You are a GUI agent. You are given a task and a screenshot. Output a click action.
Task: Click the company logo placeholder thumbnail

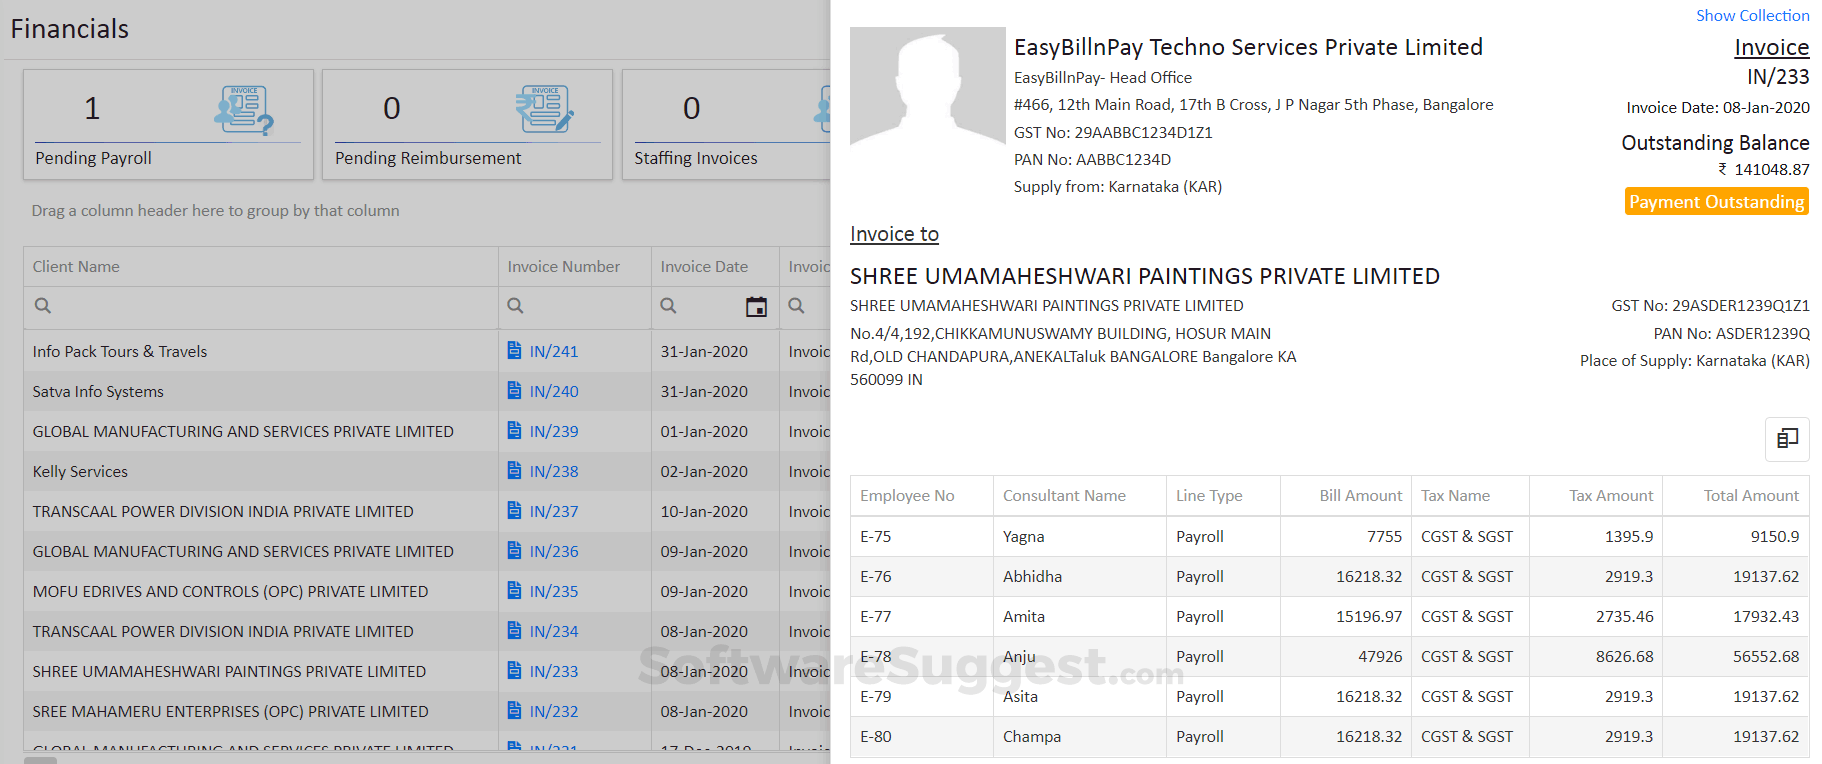(927, 87)
